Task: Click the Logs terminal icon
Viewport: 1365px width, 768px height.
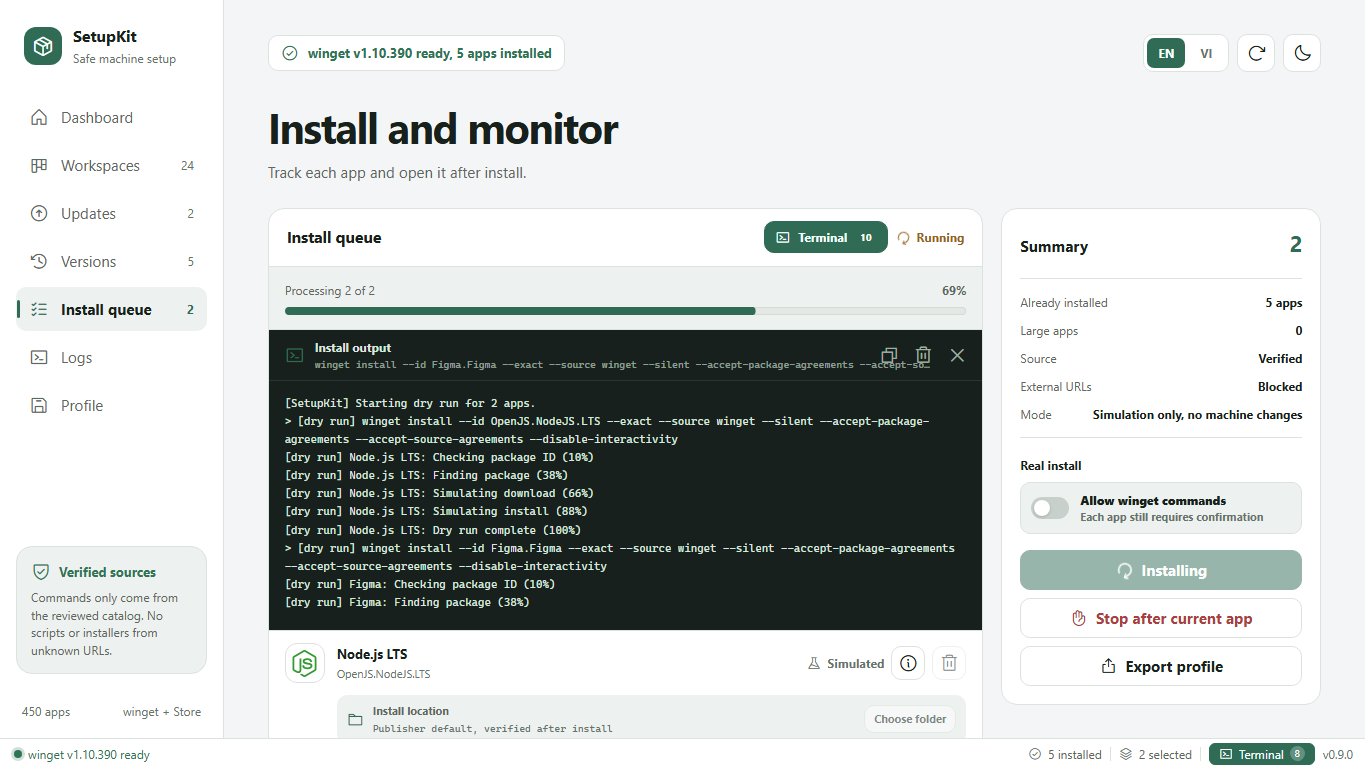Action: tap(39, 358)
